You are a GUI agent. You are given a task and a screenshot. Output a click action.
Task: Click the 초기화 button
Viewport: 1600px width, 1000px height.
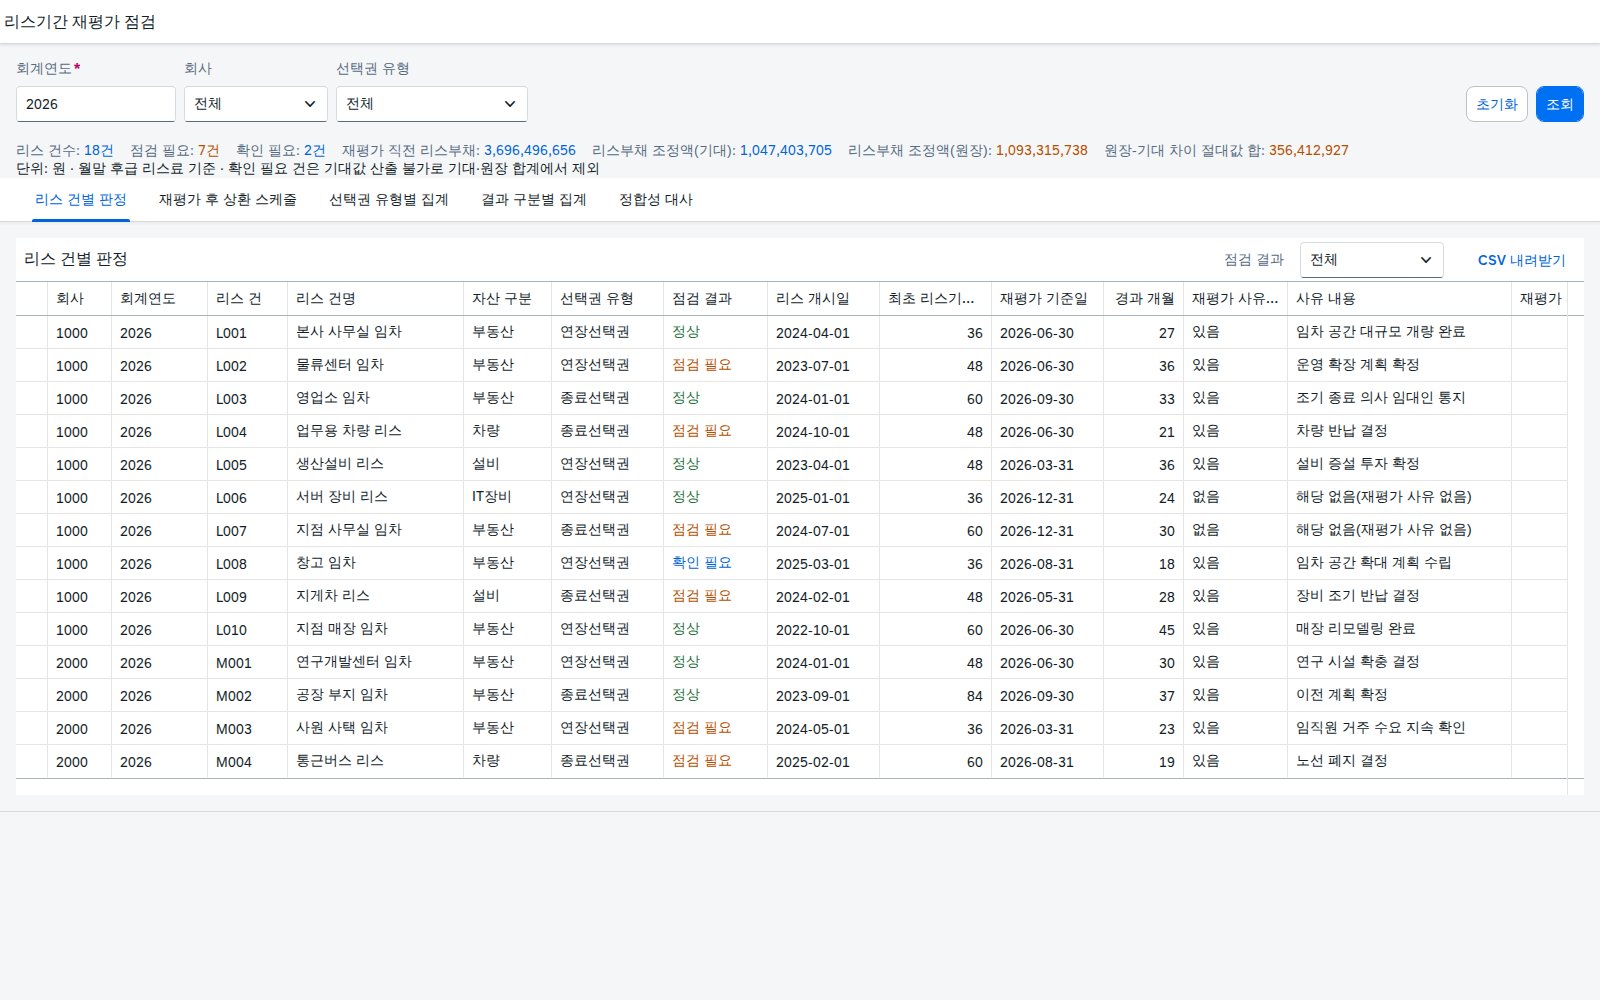[x=1497, y=104]
